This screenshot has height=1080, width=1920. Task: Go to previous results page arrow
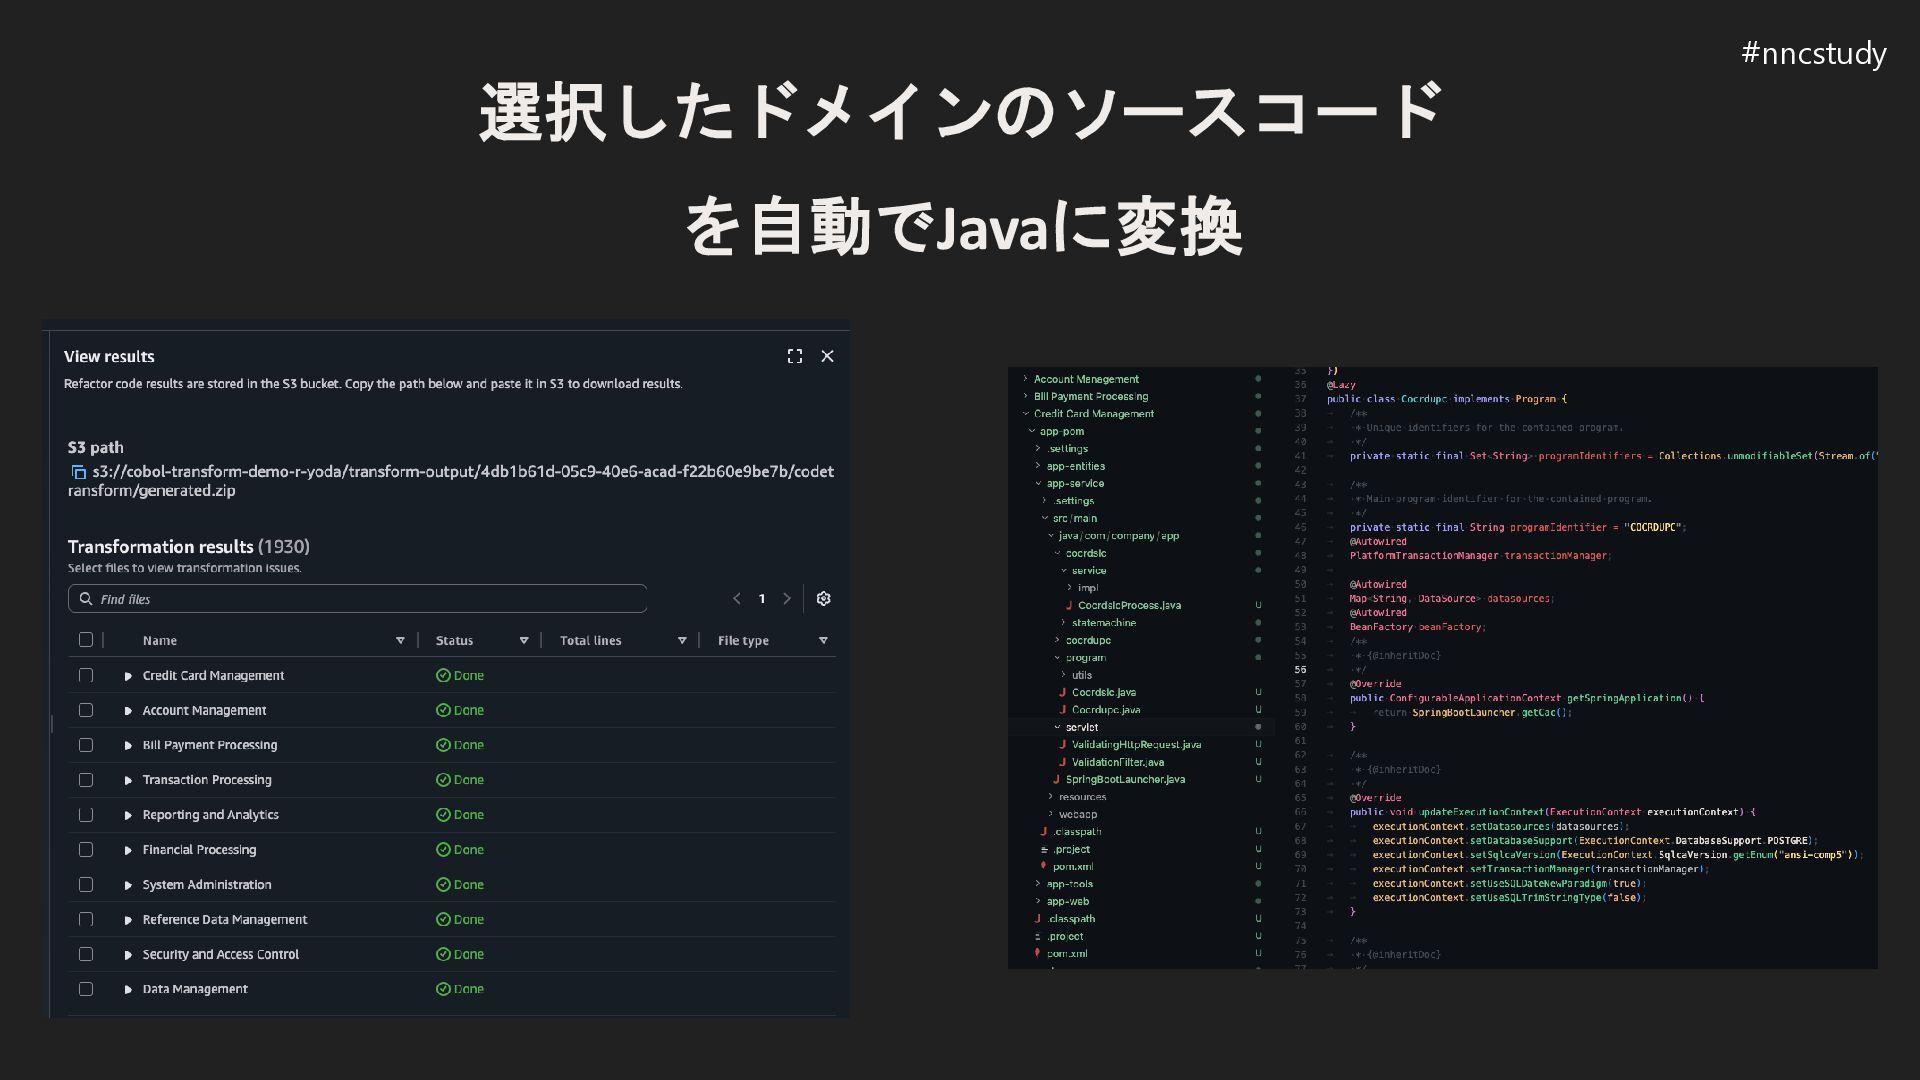[x=737, y=598]
